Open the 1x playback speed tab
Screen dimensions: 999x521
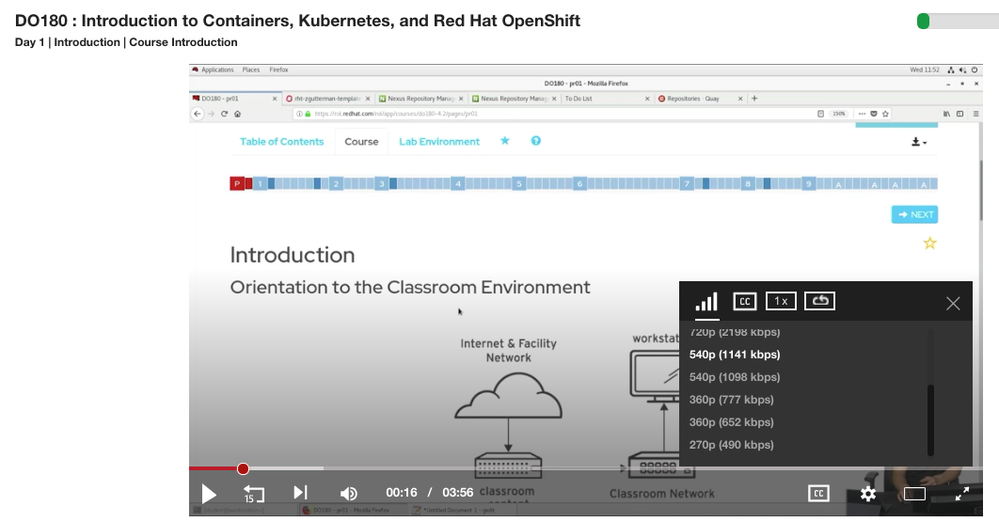781,301
